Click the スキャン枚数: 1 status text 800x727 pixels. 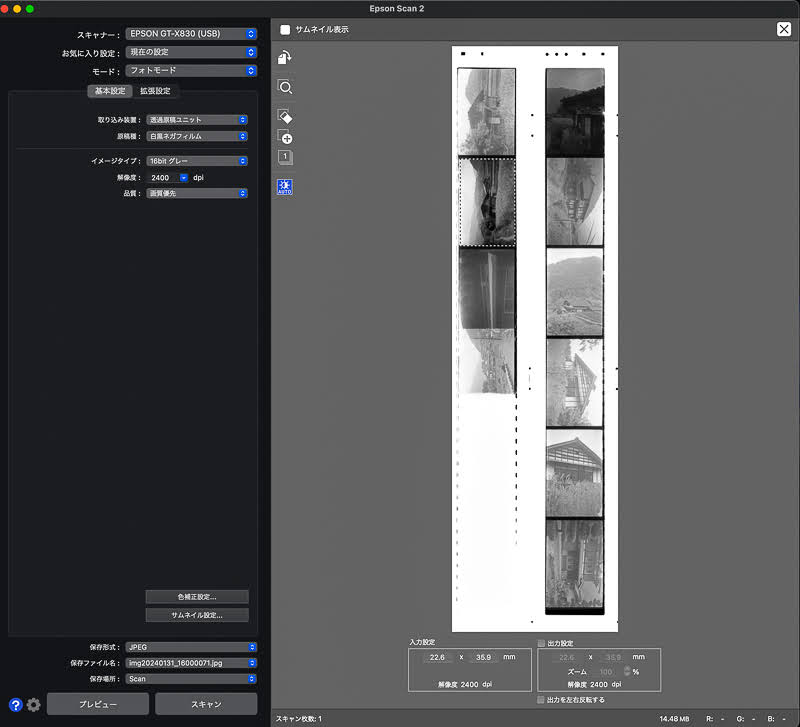coord(299,718)
